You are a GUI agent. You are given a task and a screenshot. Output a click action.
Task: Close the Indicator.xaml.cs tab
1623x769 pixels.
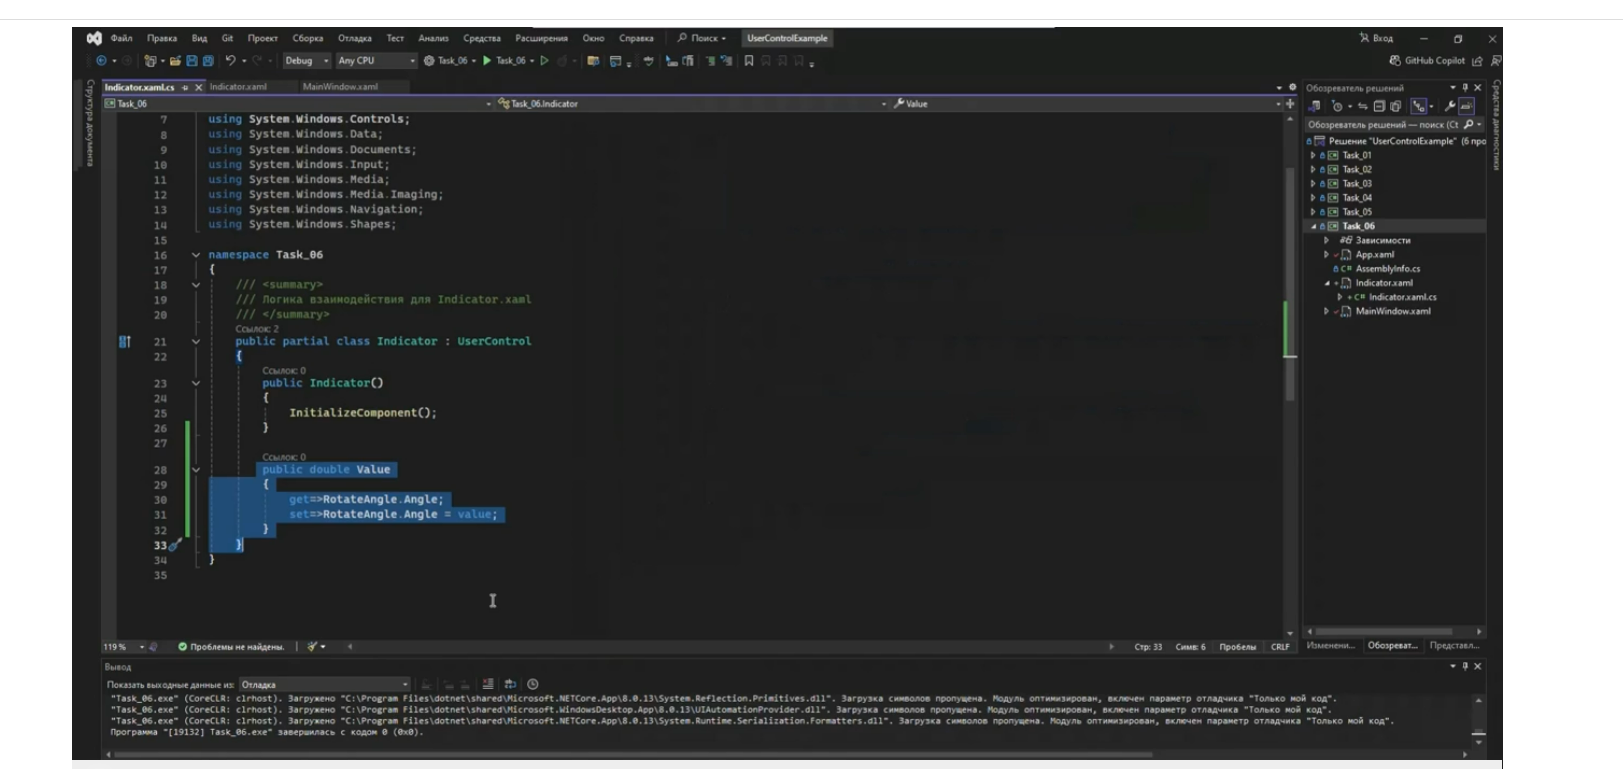pyautogui.click(x=198, y=87)
